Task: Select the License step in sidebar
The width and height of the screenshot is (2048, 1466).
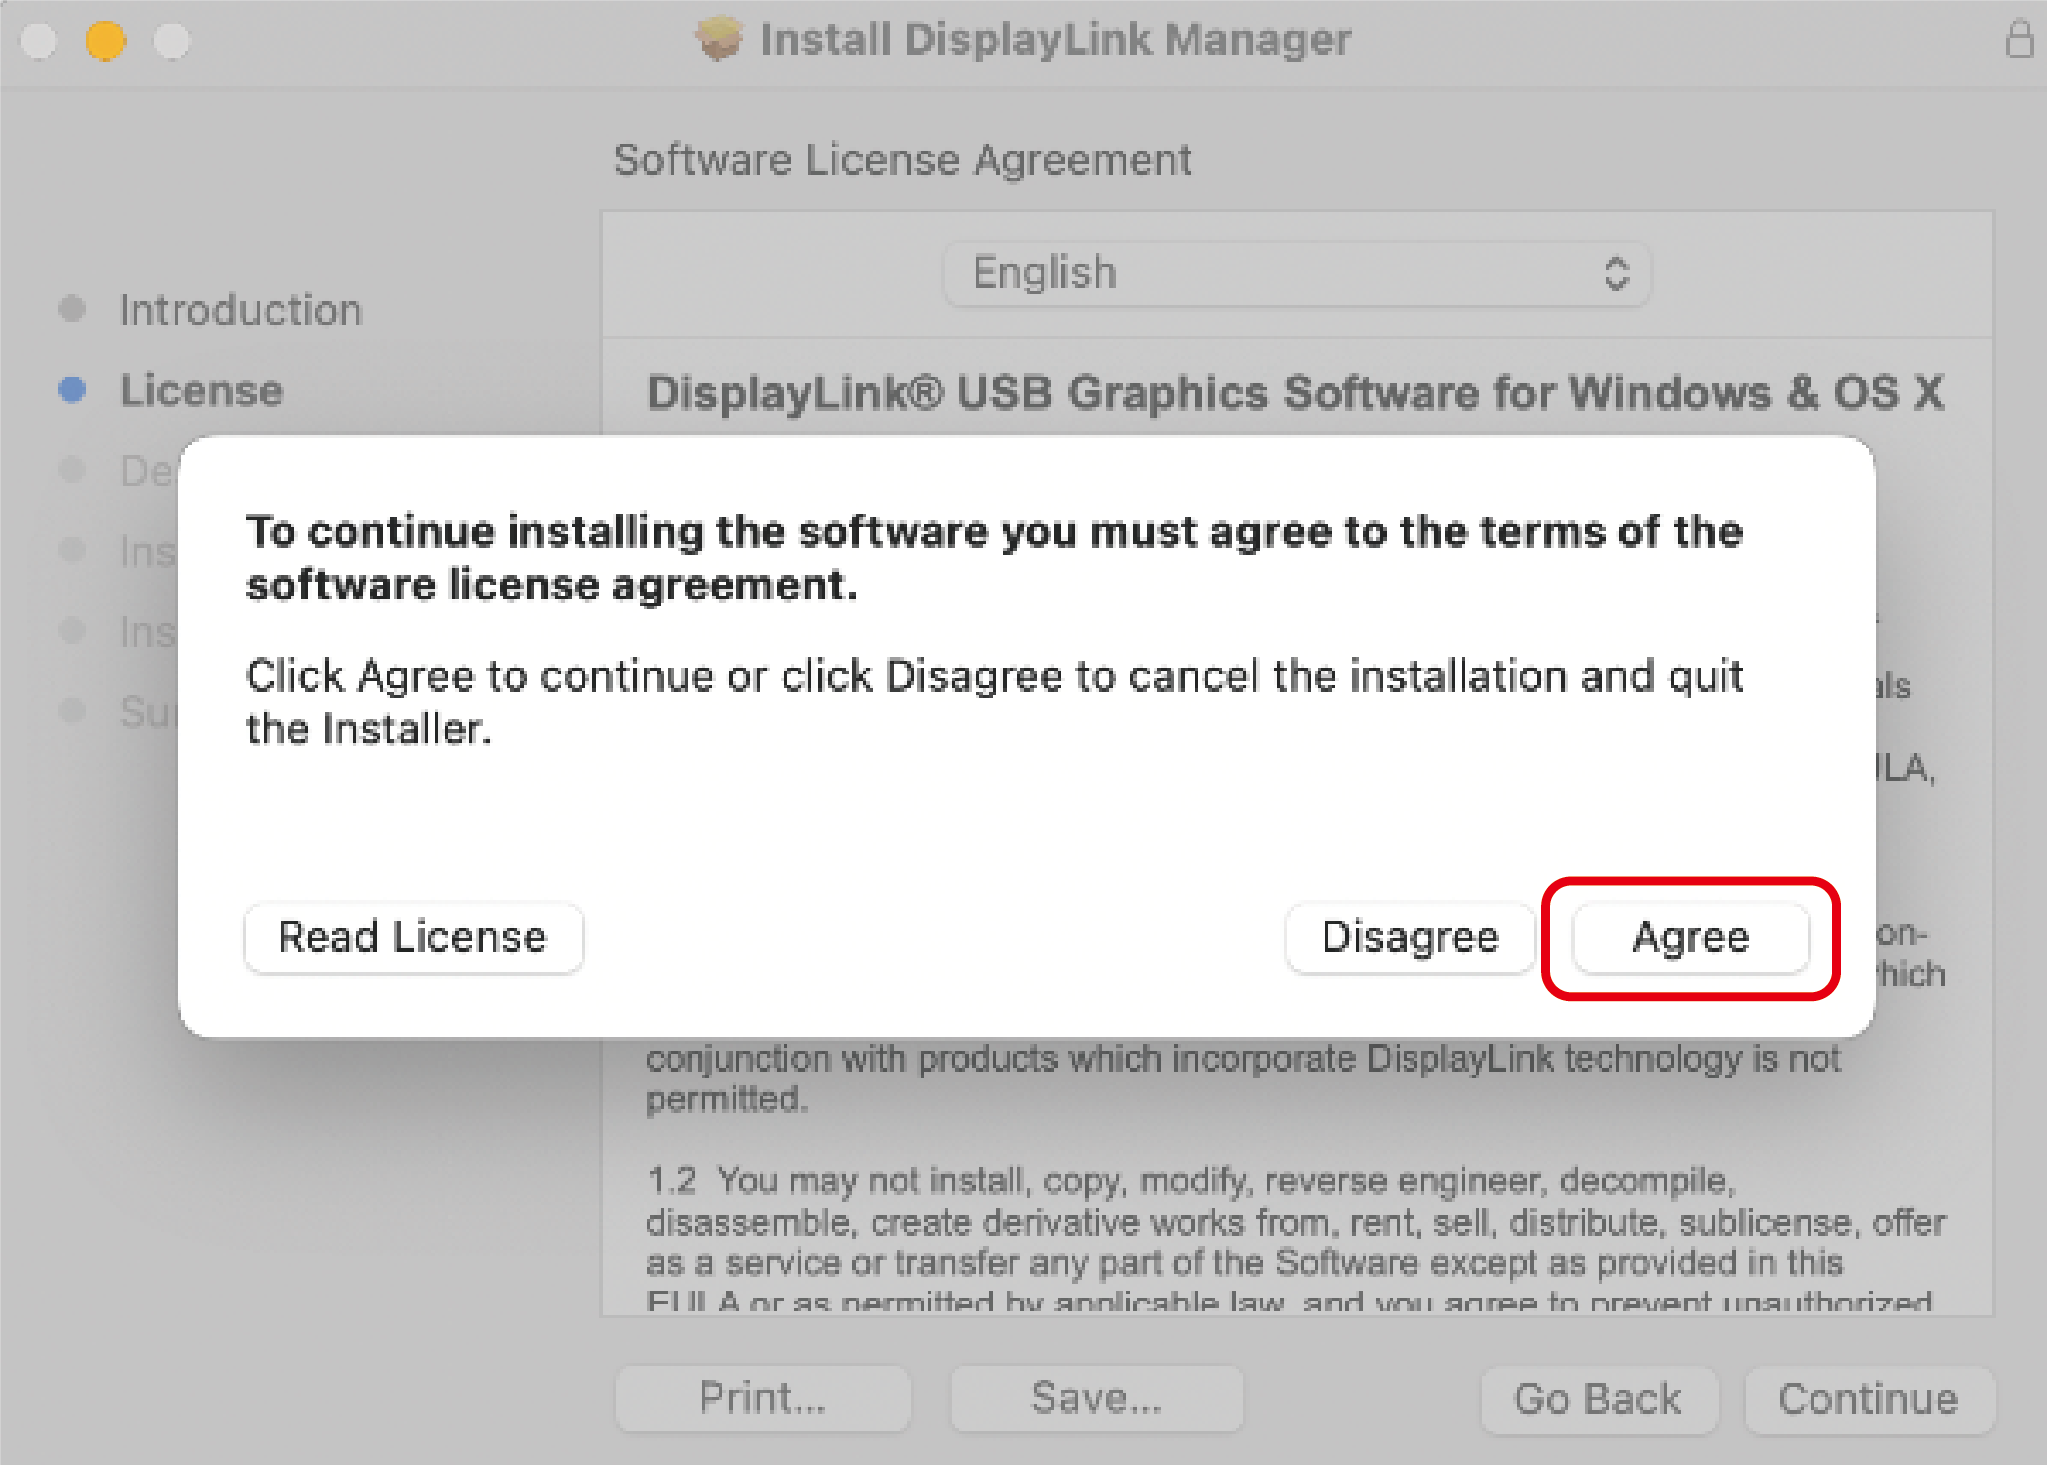Action: (x=201, y=390)
